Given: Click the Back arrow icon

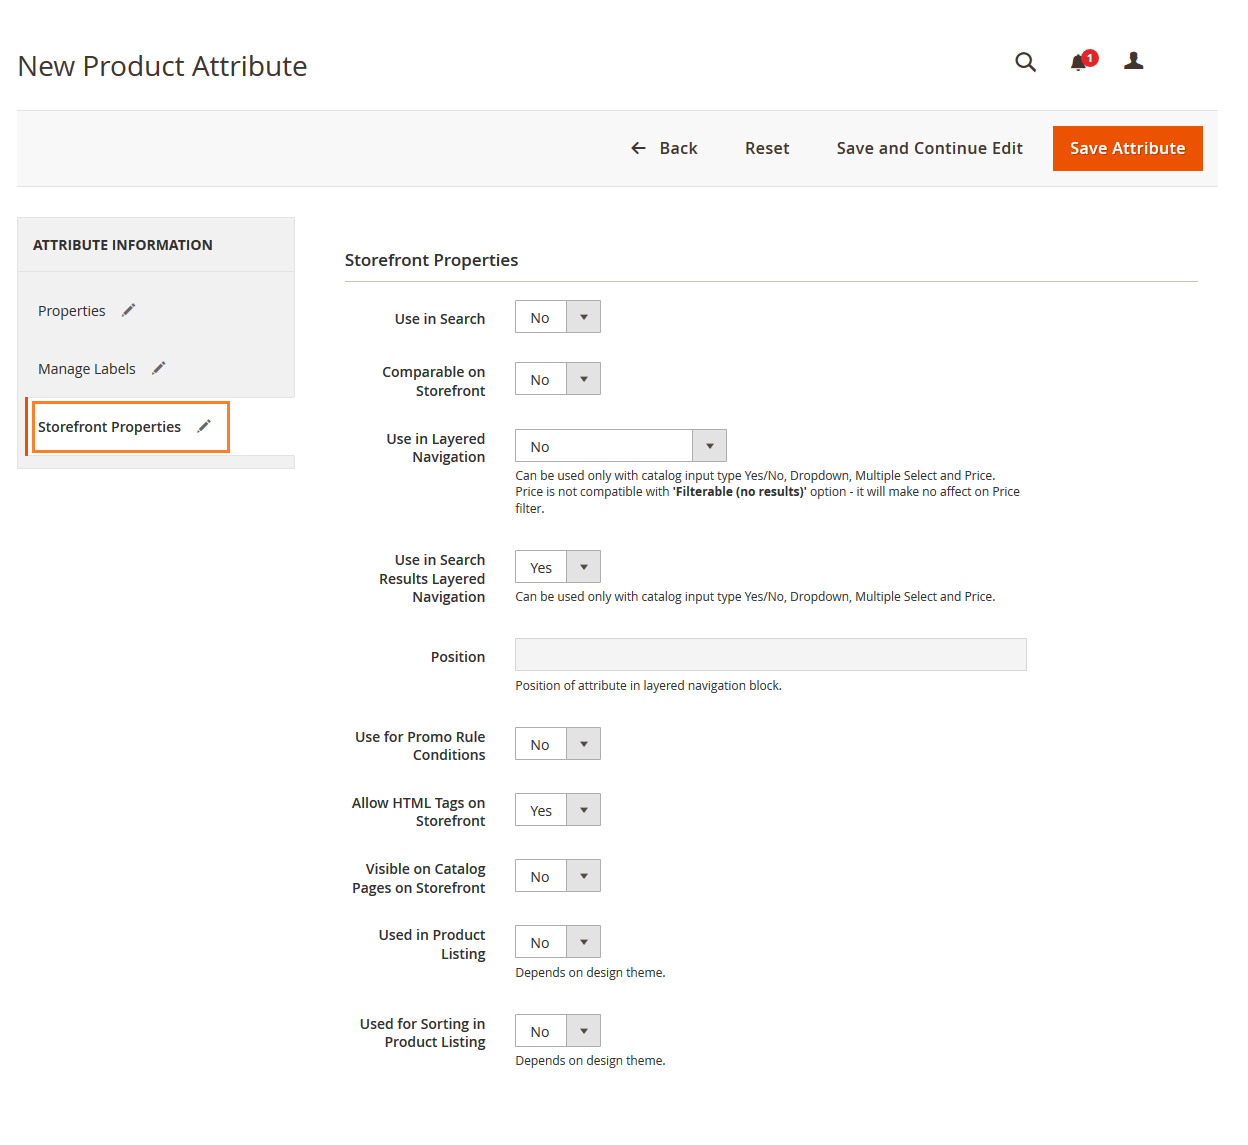Looking at the screenshot, I should point(638,148).
